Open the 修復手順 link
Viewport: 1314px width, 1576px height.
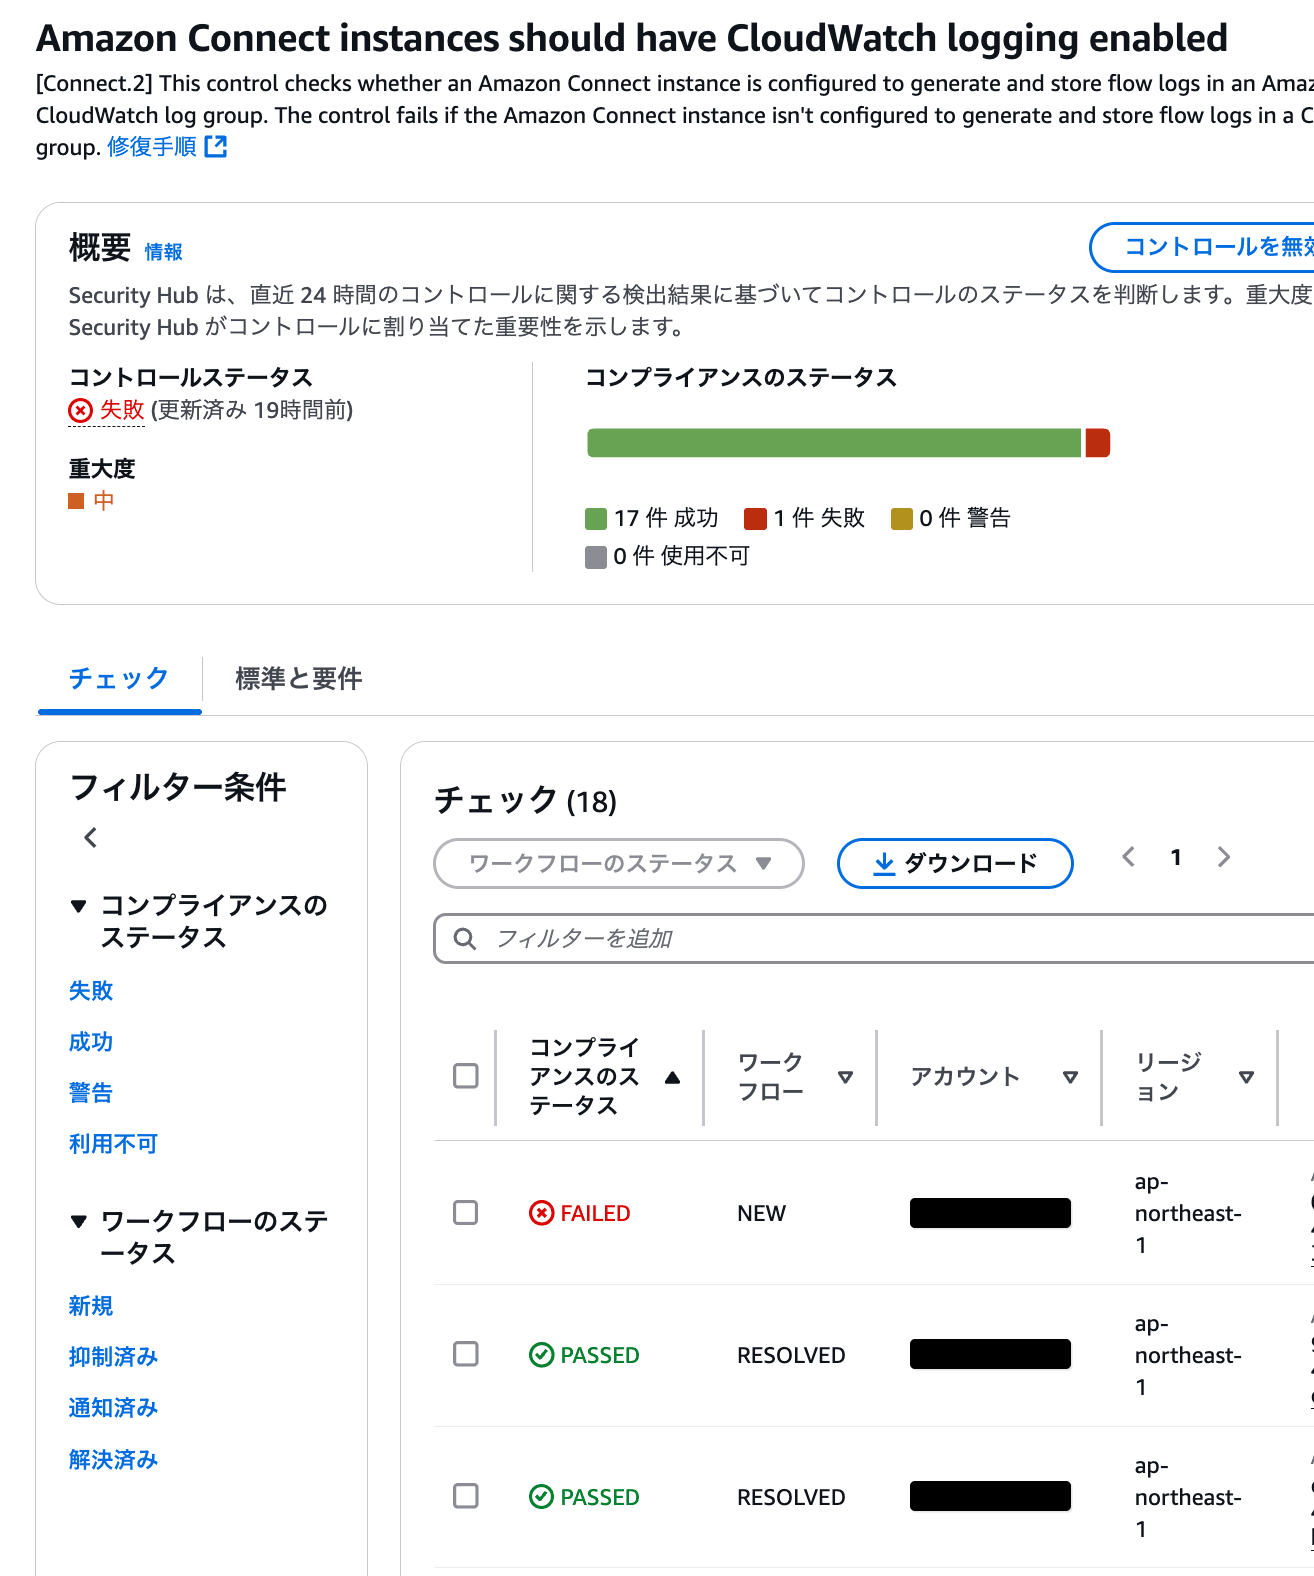(152, 147)
